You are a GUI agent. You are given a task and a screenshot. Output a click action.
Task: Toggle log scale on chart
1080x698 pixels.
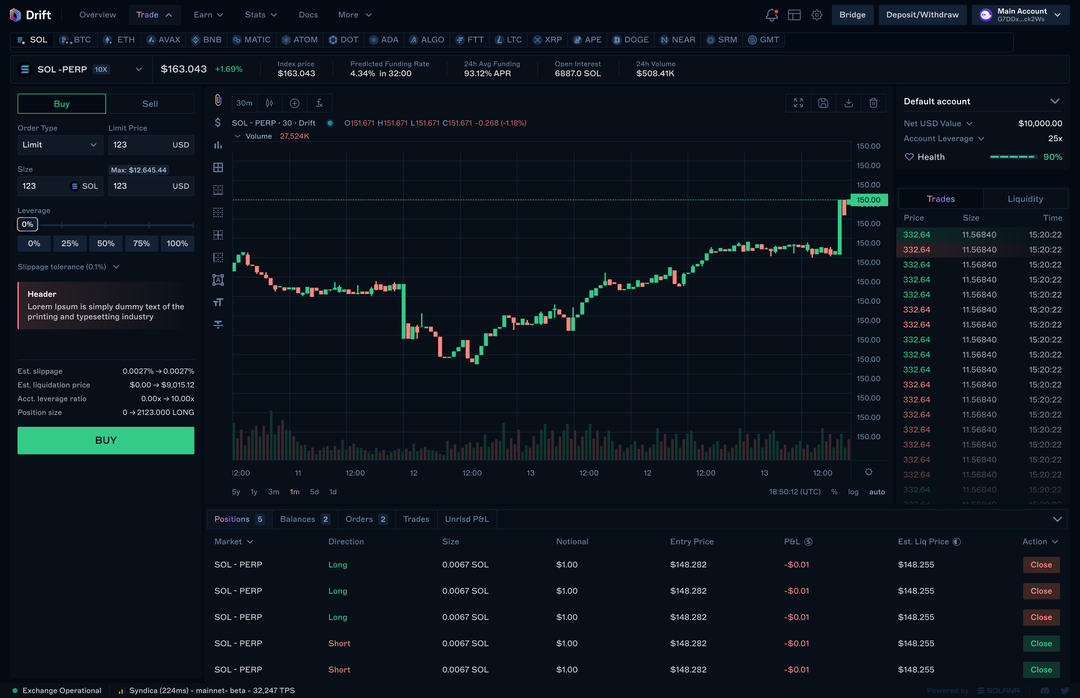(x=853, y=492)
